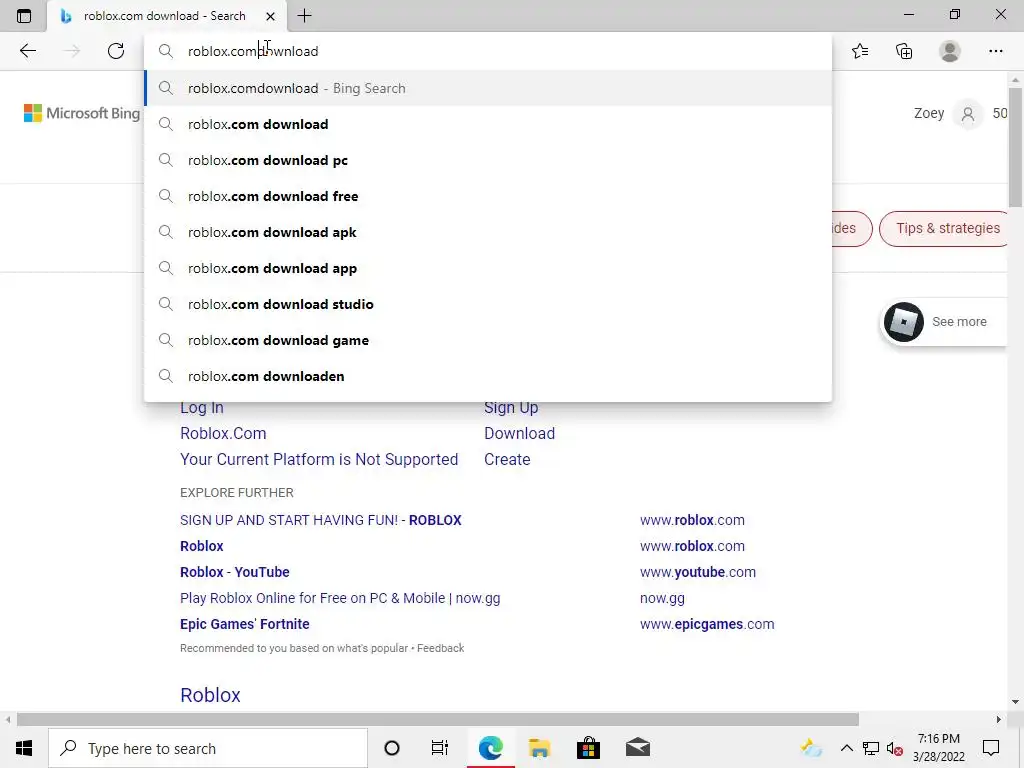
Task: Open the Collections button
Action: pos(904,51)
